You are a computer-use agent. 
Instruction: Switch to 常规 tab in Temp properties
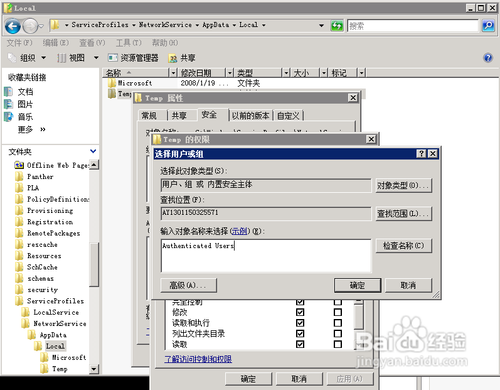[x=149, y=116]
